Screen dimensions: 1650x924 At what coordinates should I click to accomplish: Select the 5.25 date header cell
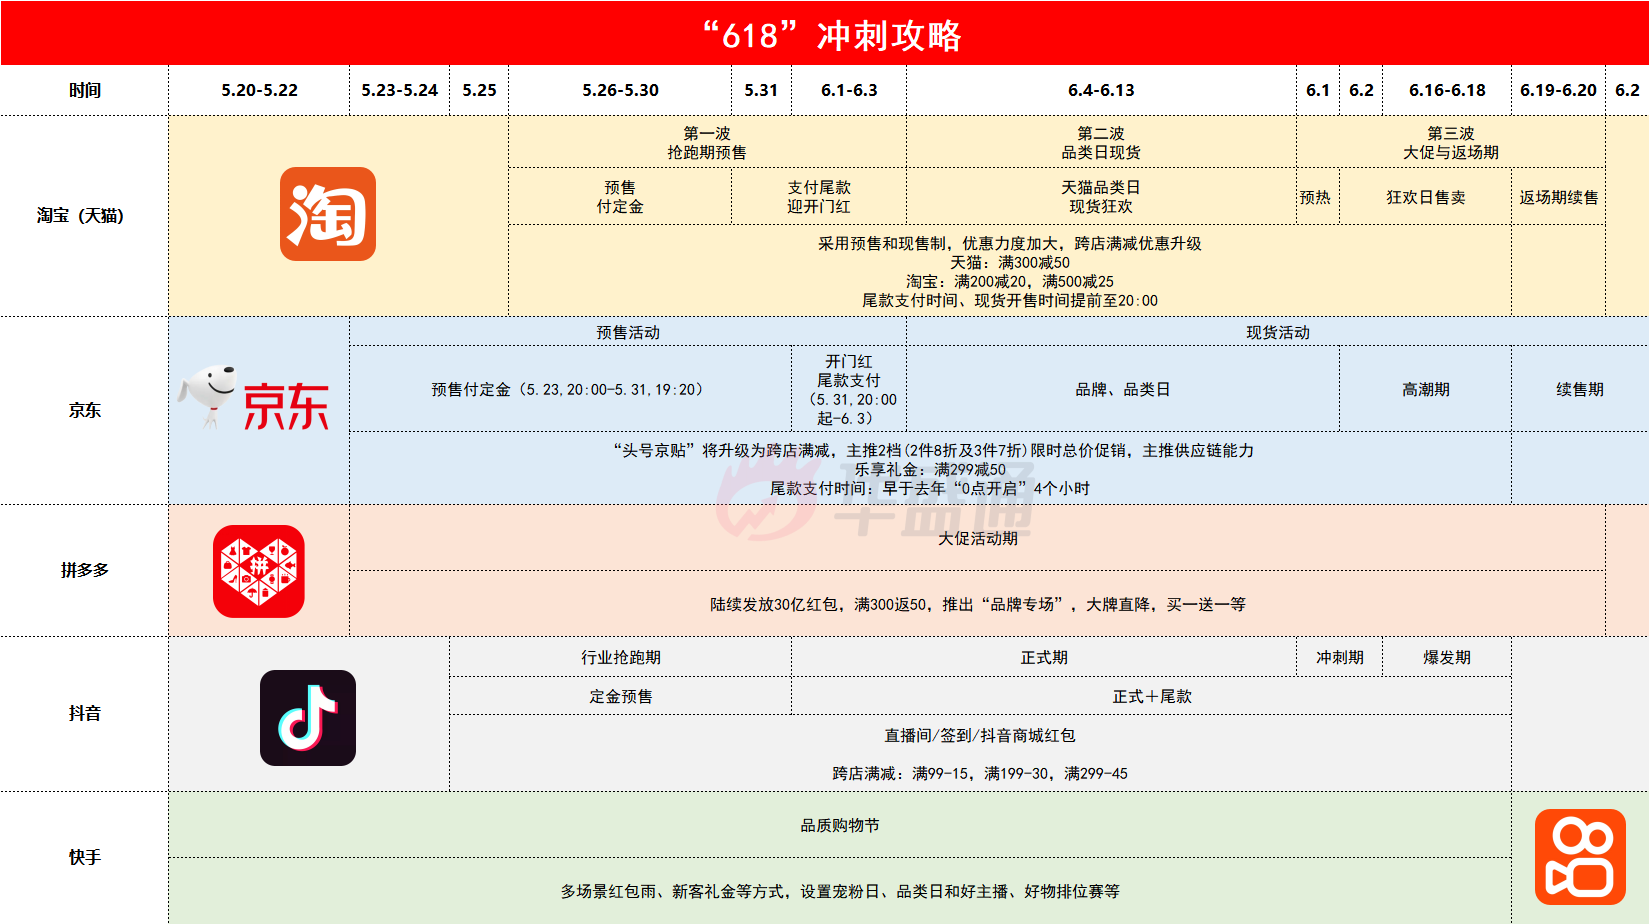[x=479, y=90]
